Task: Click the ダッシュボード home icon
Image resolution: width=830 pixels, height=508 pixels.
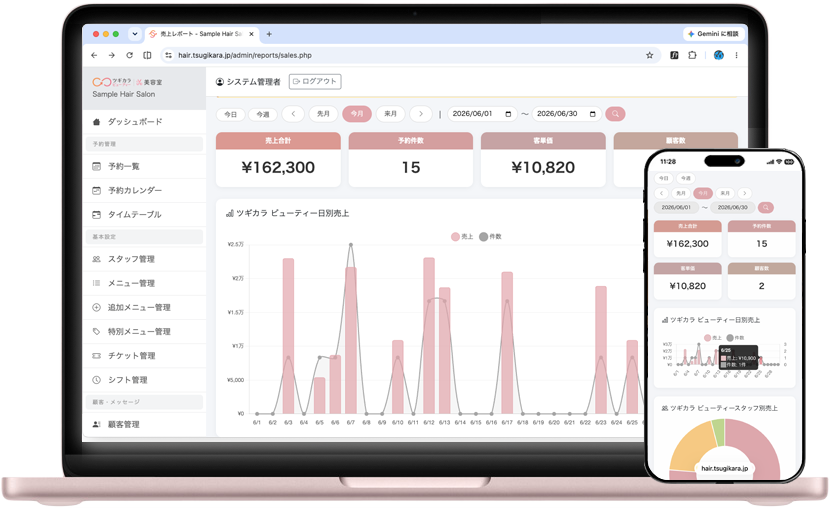Action: pyautogui.click(x=96, y=122)
